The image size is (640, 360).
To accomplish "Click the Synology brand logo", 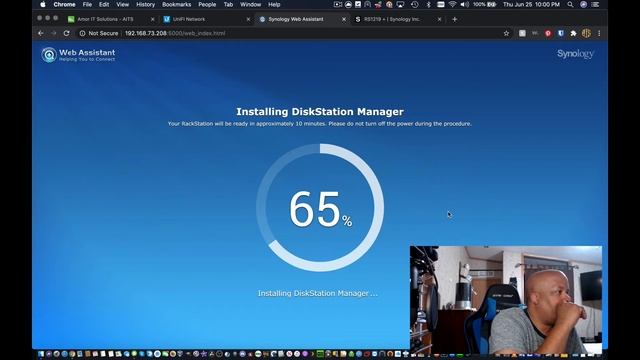I will 575,54.
